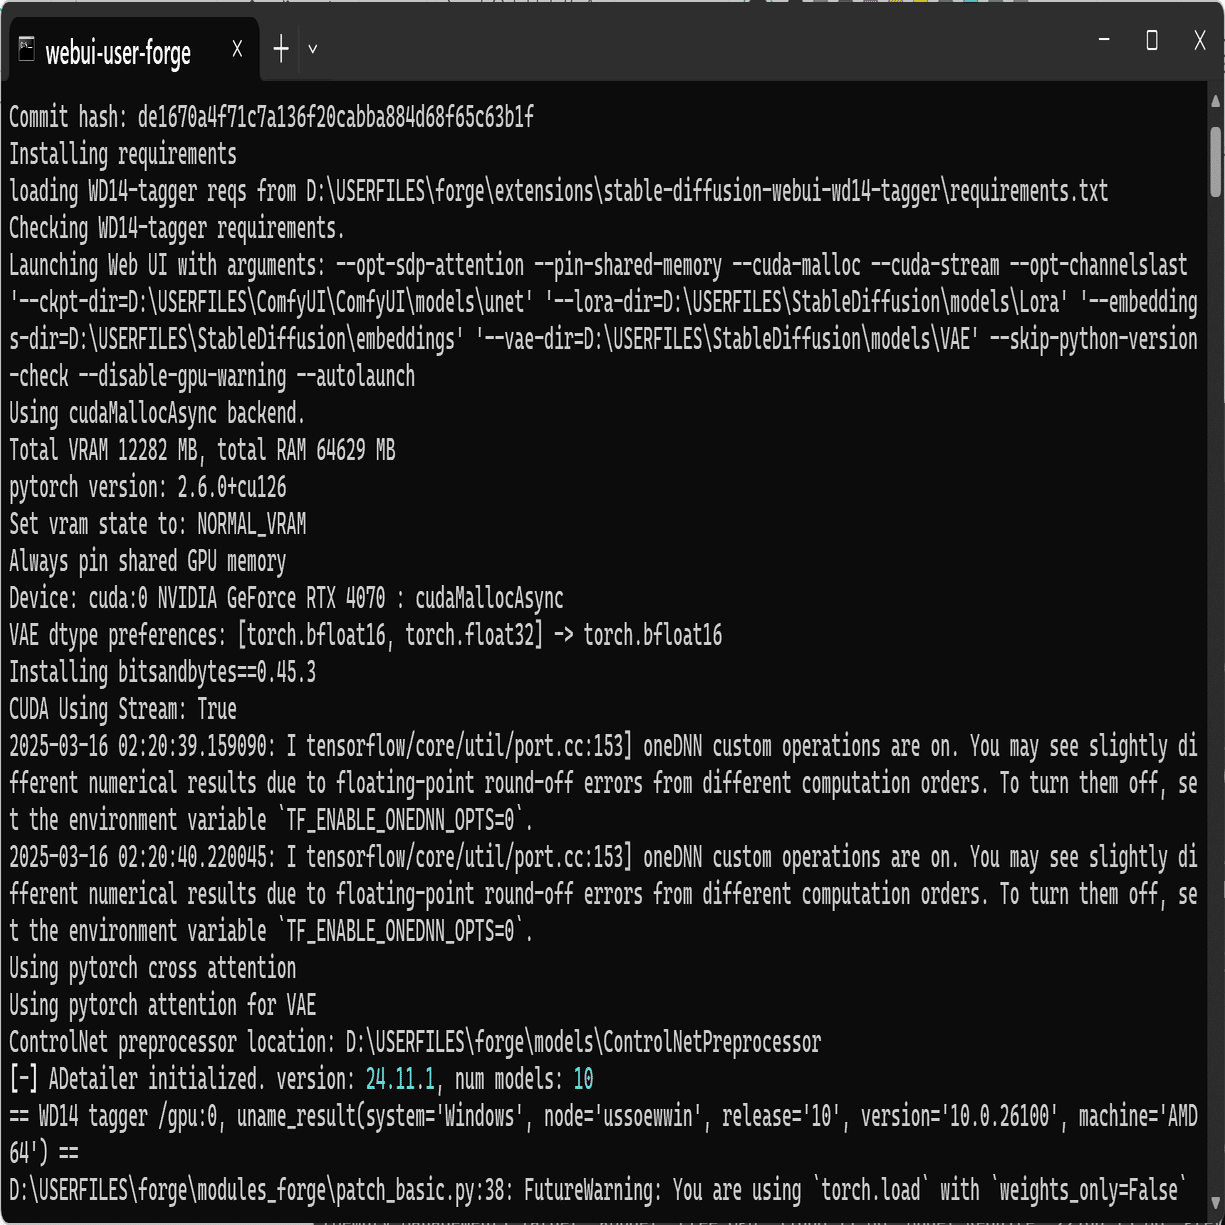Click the scrollbar down arrow

1216,1202
